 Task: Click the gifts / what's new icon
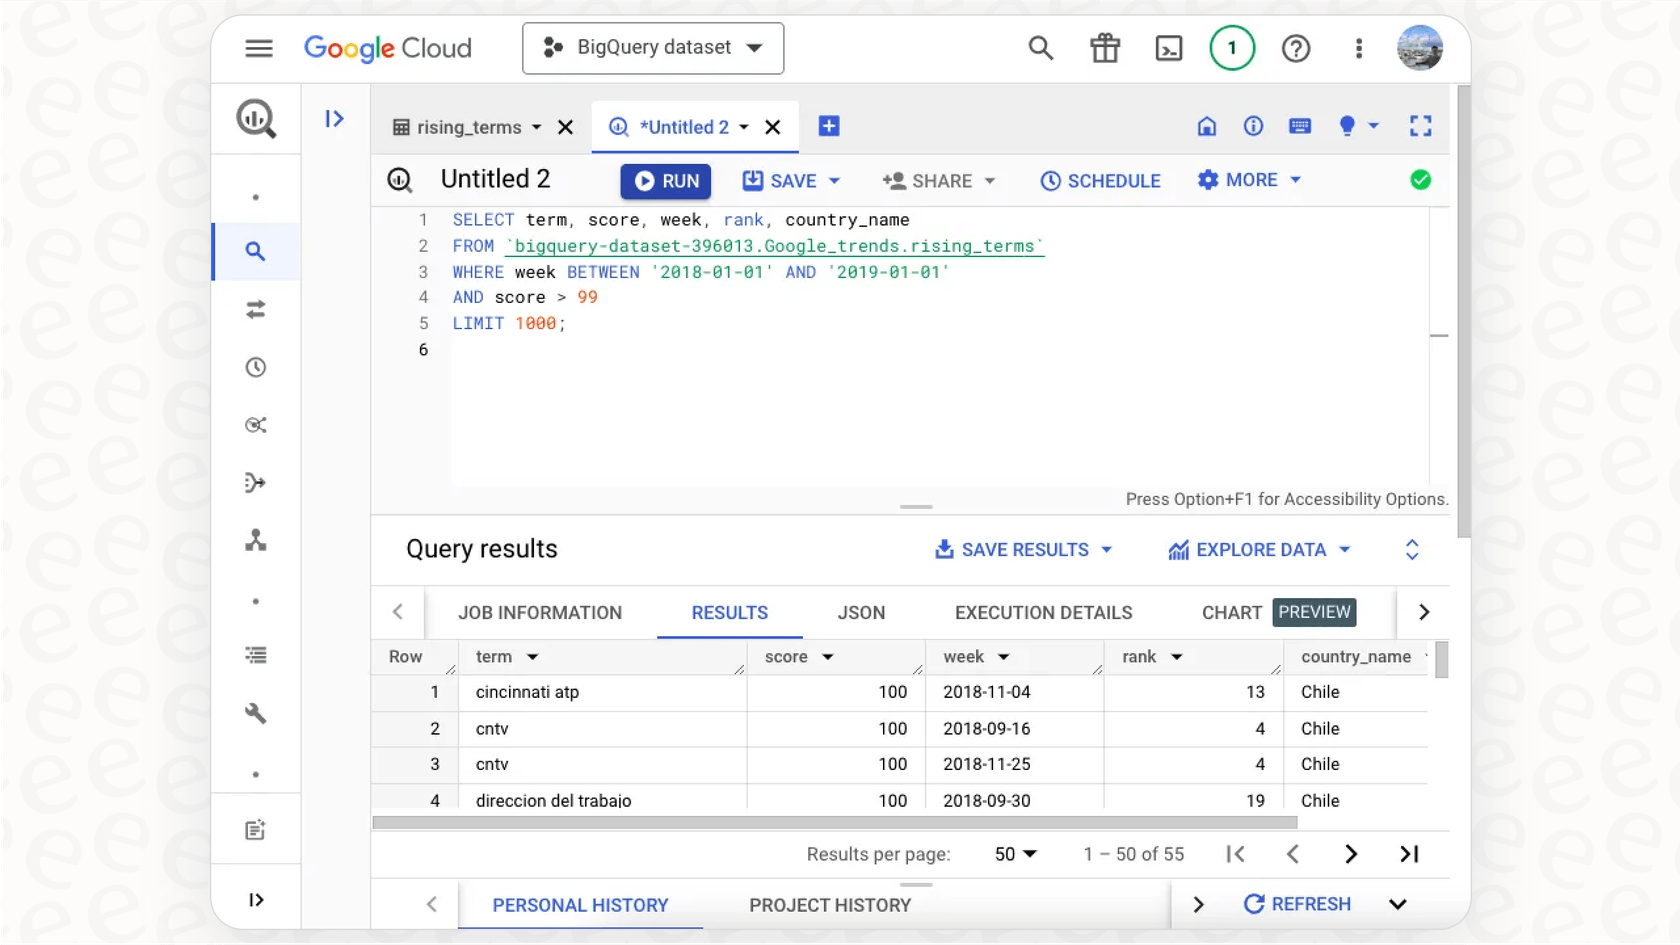pyautogui.click(x=1104, y=48)
